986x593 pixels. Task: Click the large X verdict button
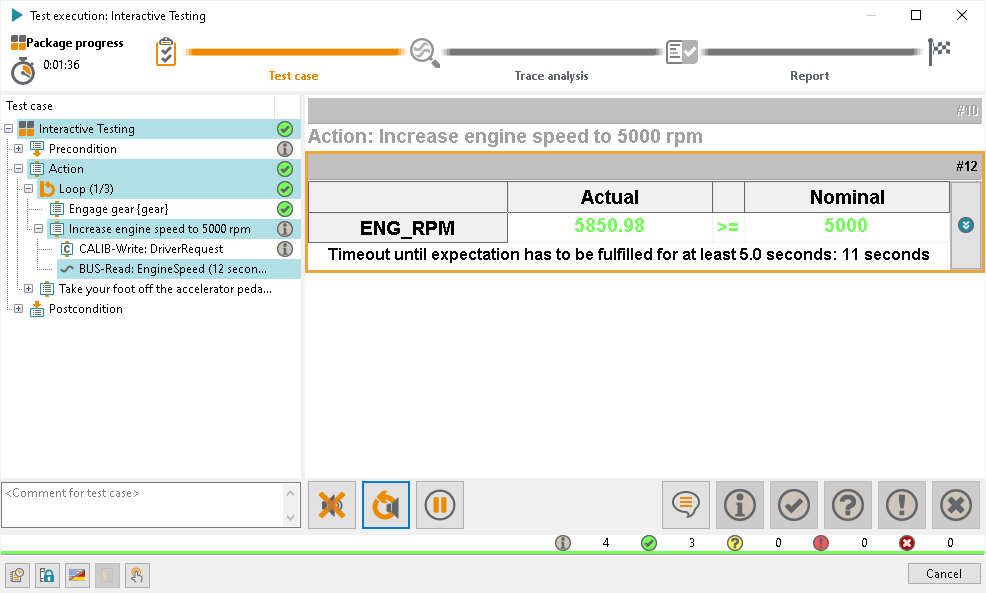[956, 505]
